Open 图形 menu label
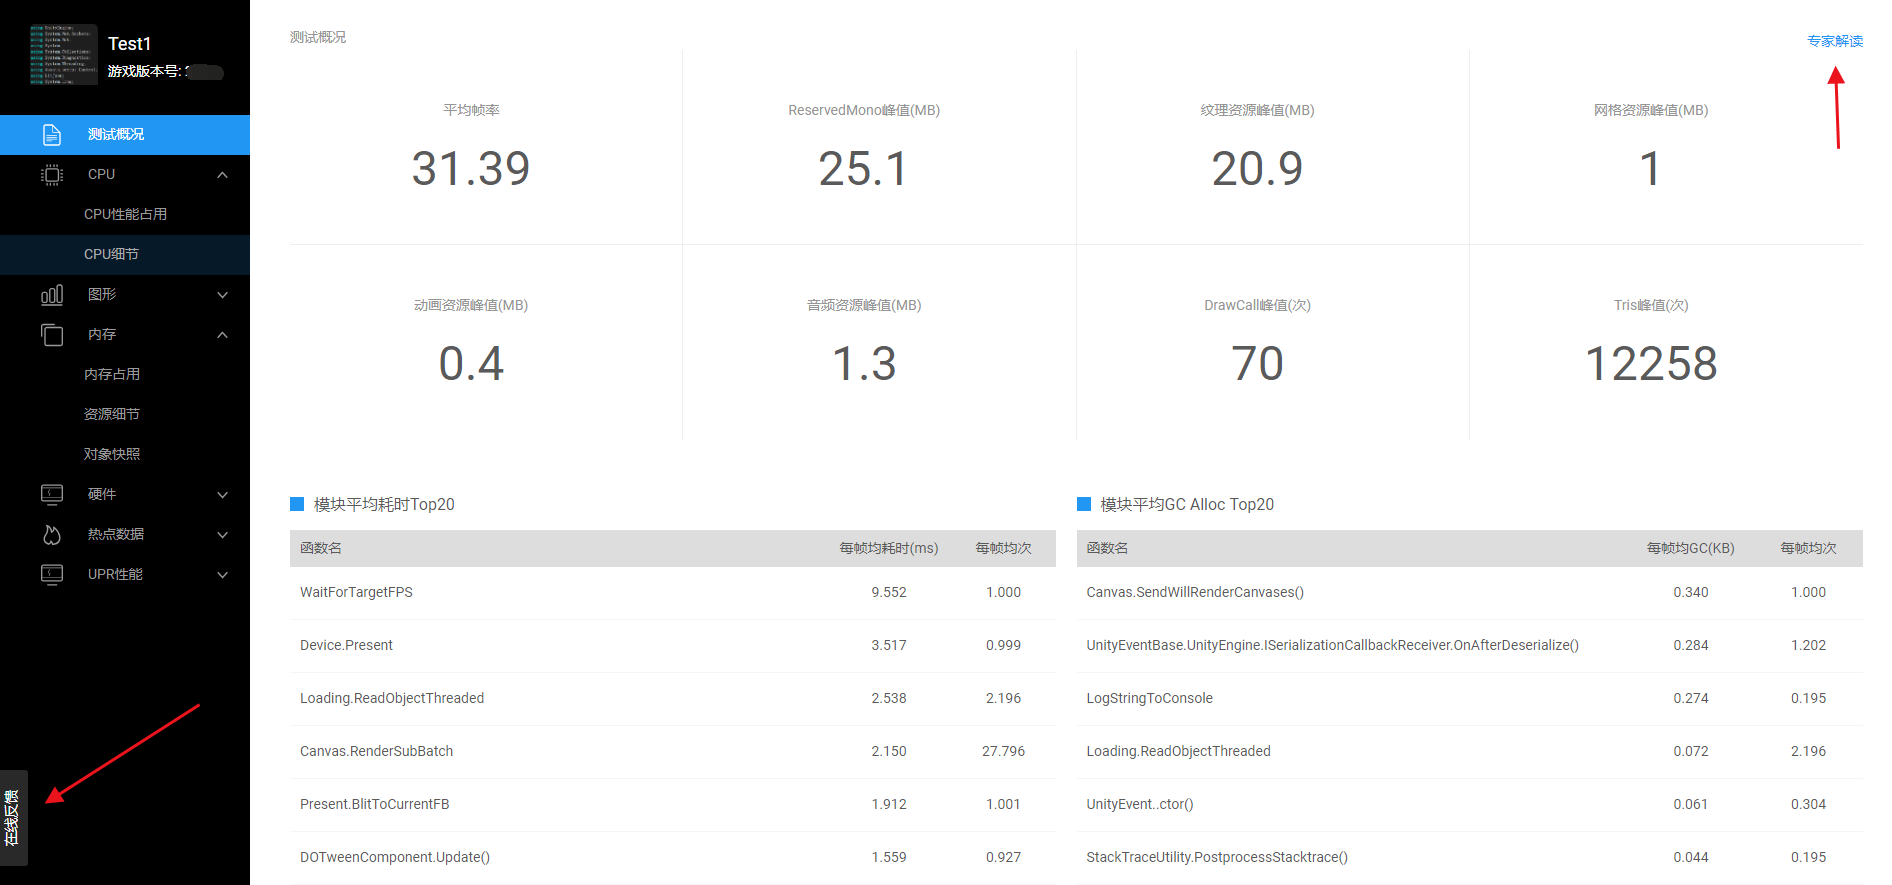 click(x=102, y=294)
